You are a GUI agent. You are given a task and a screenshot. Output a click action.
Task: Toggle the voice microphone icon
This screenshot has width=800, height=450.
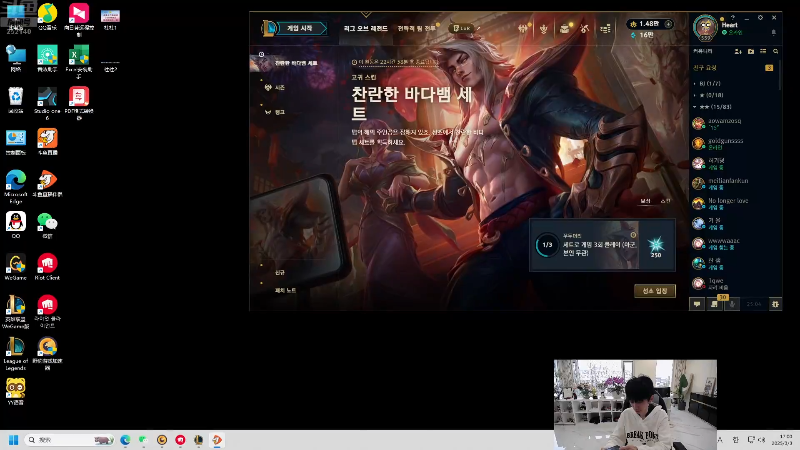coord(732,304)
